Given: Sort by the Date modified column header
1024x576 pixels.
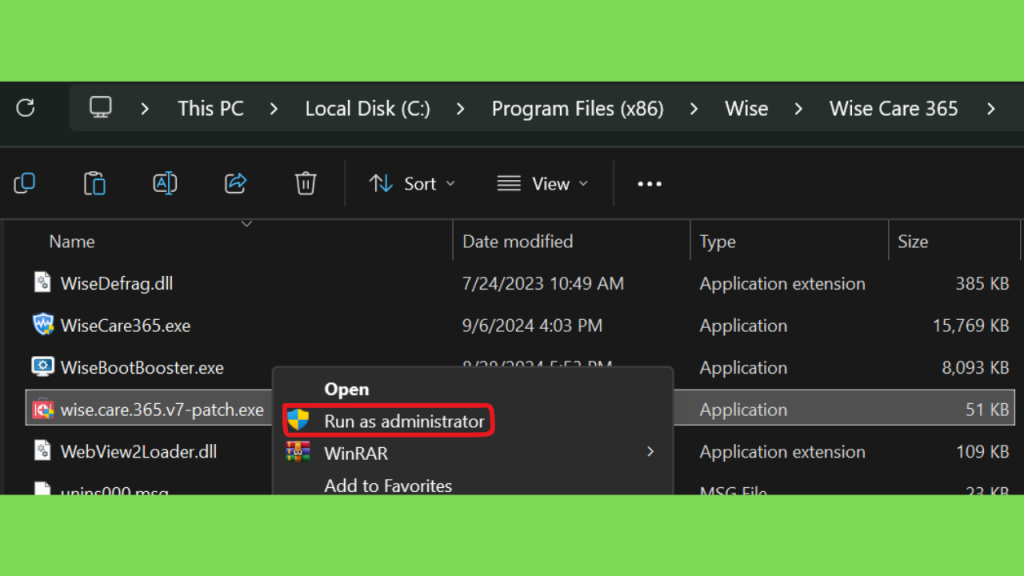Looking at the screenshot, I should (518, 241).
